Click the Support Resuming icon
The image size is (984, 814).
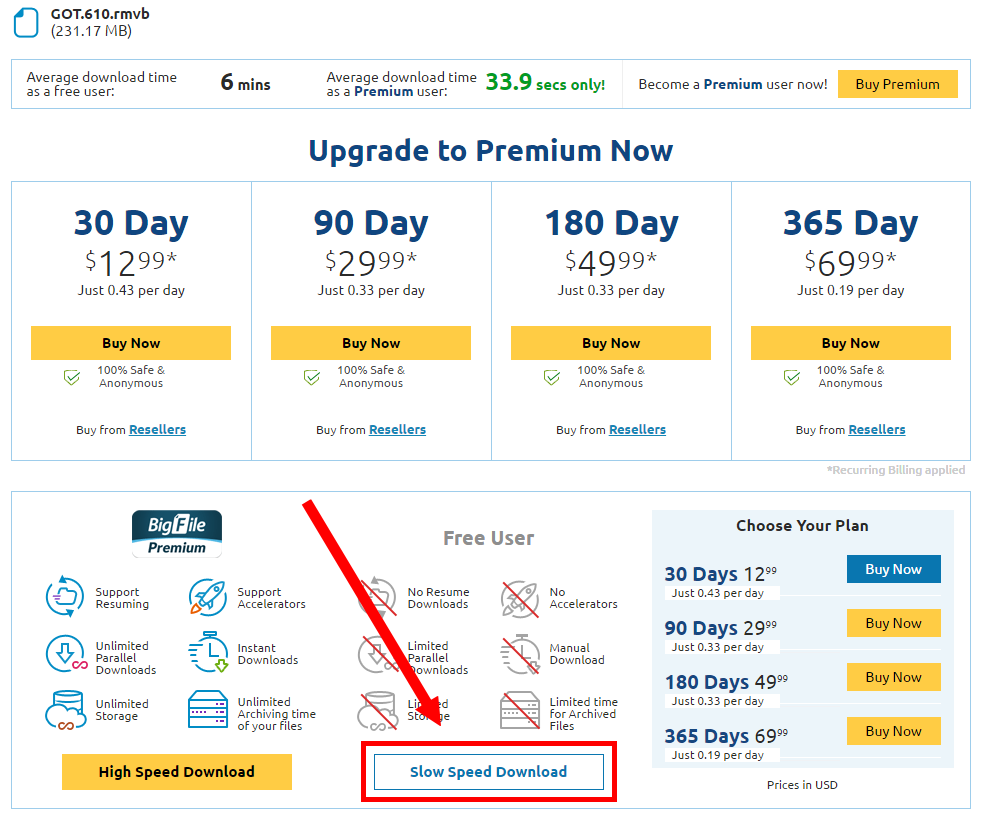click(x=65, y=596)
